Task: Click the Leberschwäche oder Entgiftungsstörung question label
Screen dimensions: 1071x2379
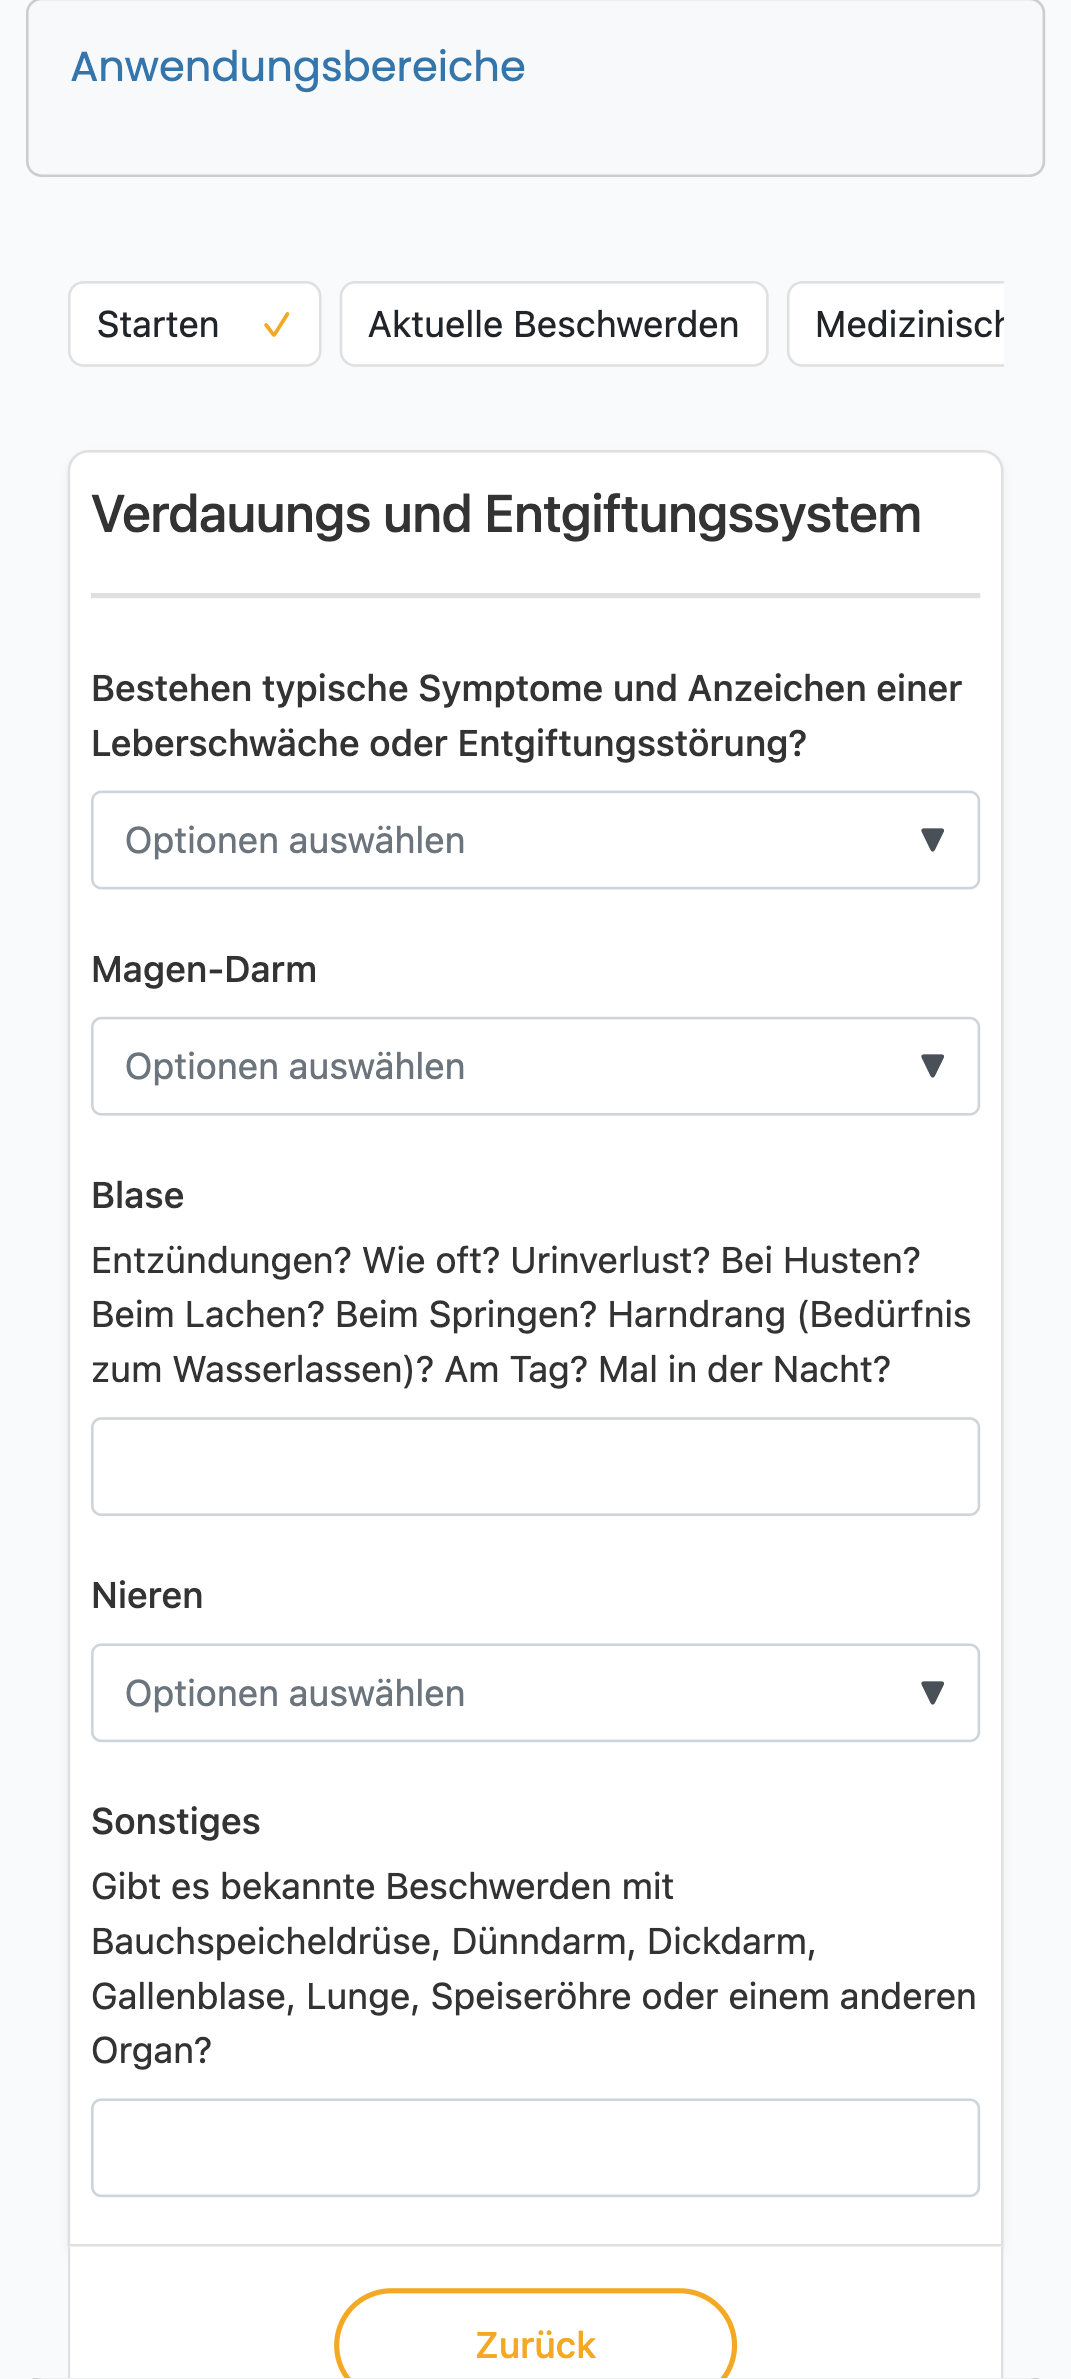Action: (x=527, y=716)
